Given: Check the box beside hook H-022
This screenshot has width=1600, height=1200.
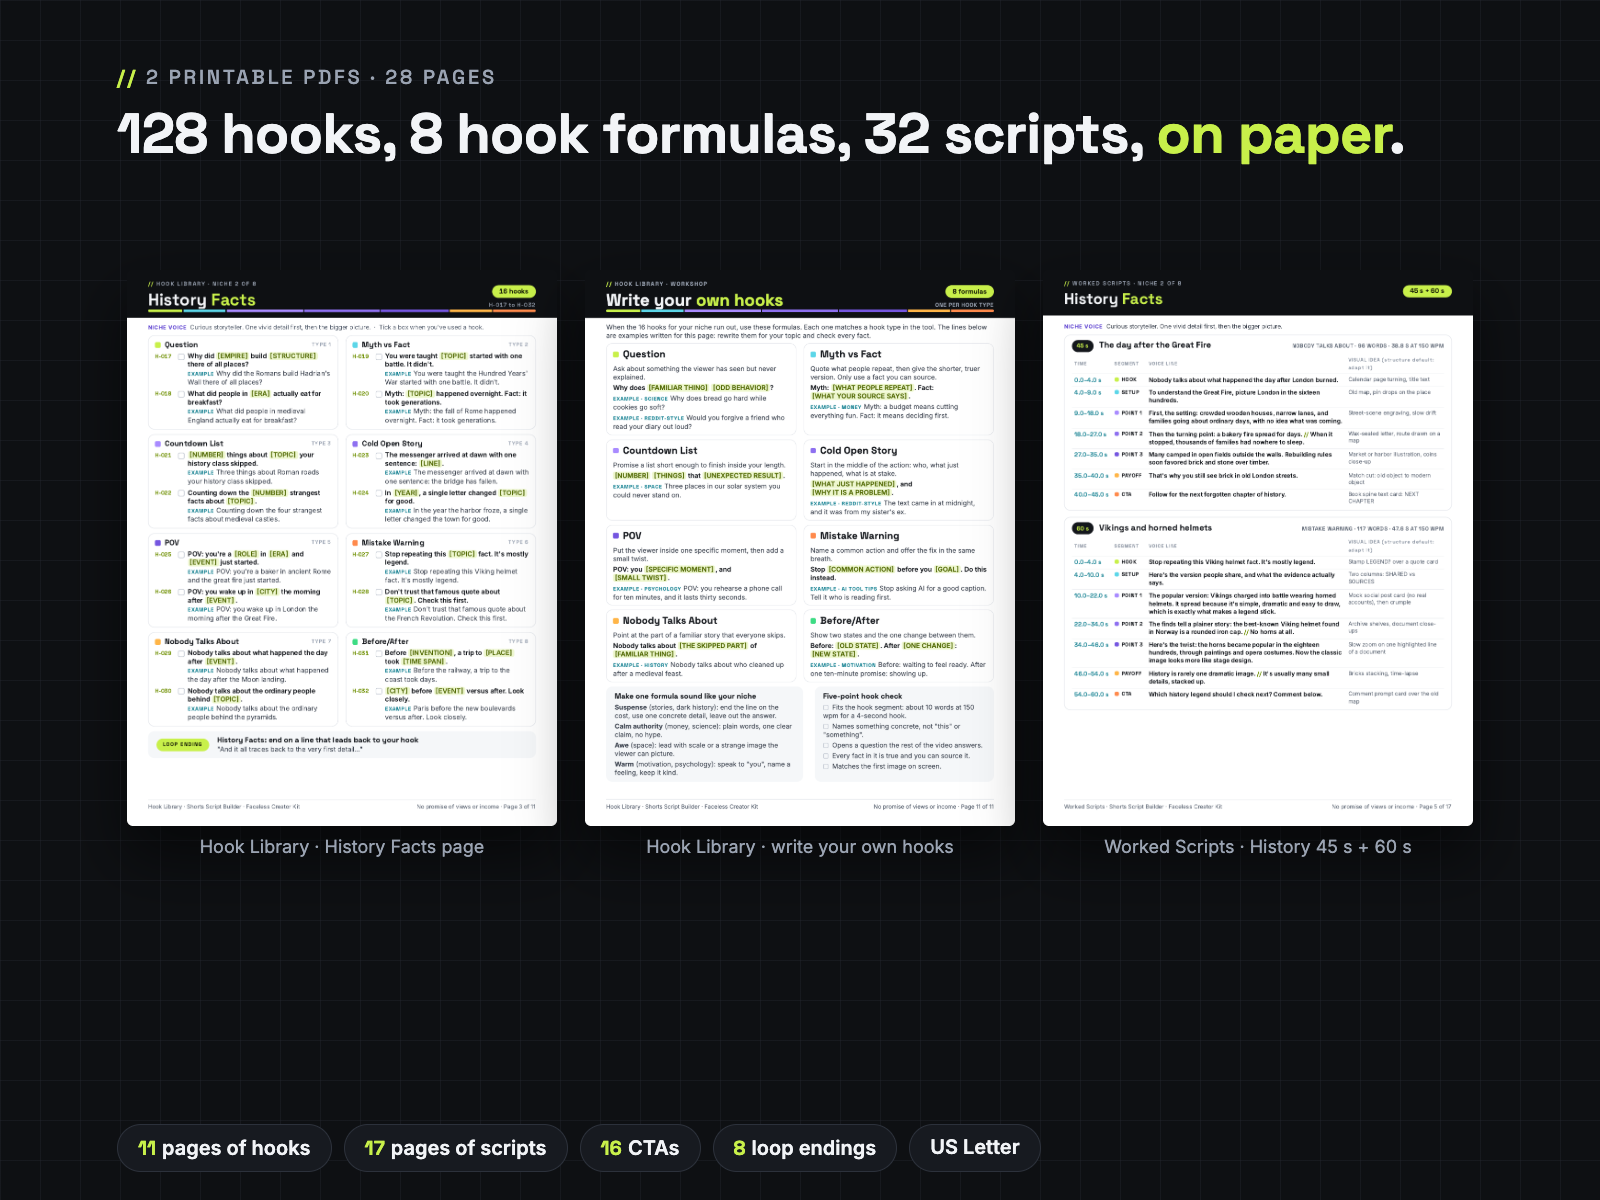Looking at the screenshot, I should (181, 493).
